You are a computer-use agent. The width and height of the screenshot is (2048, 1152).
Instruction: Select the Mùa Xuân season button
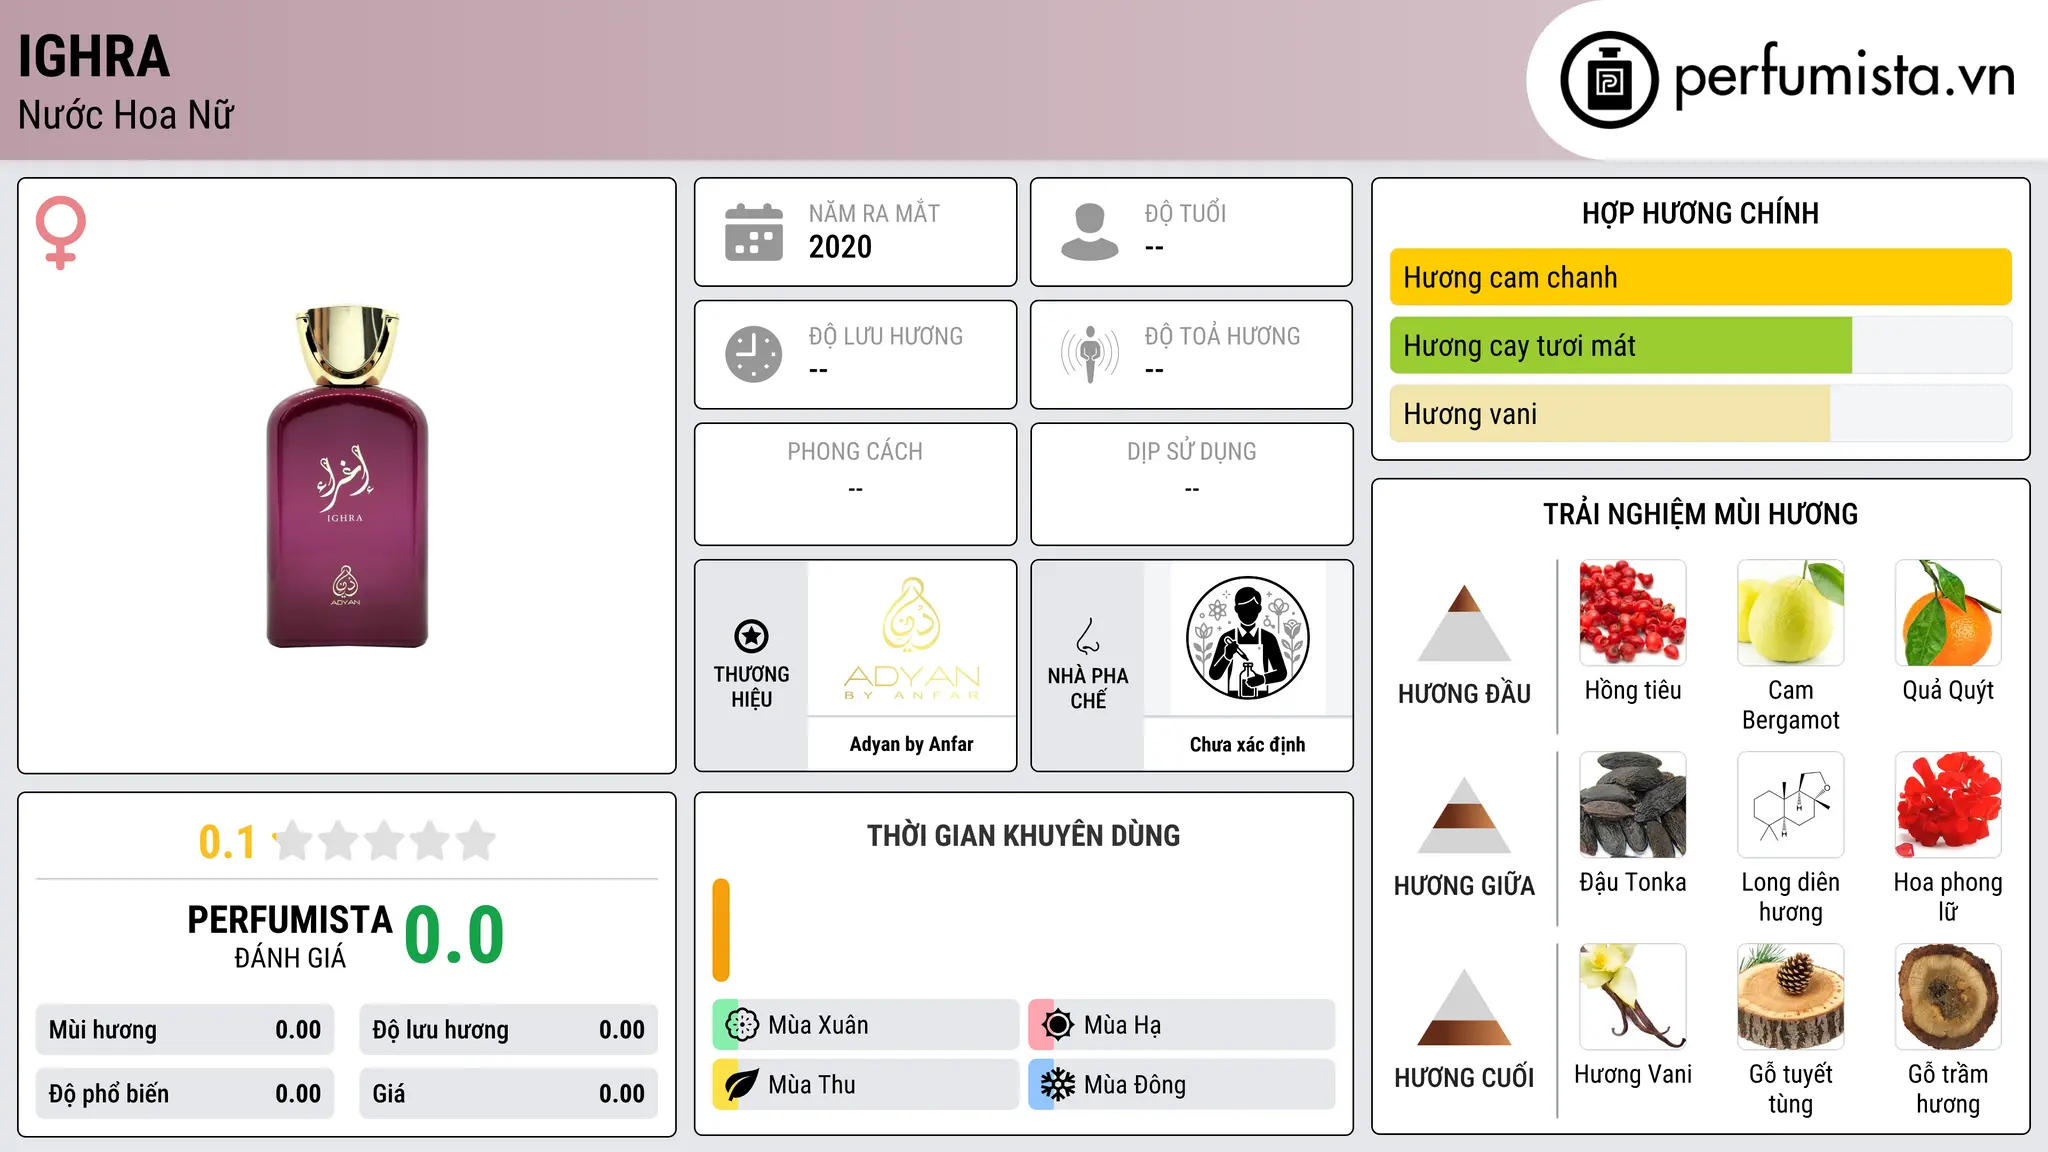[866, 1025]
